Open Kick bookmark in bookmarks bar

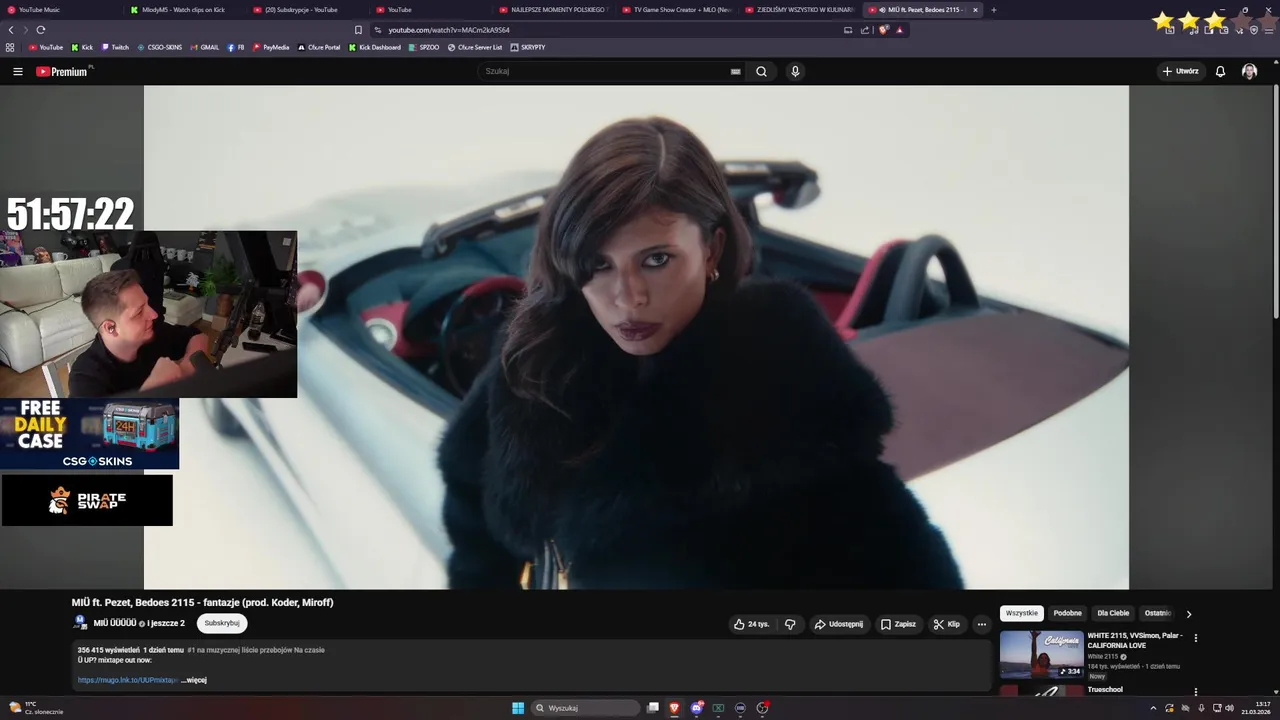click(82, 47)
